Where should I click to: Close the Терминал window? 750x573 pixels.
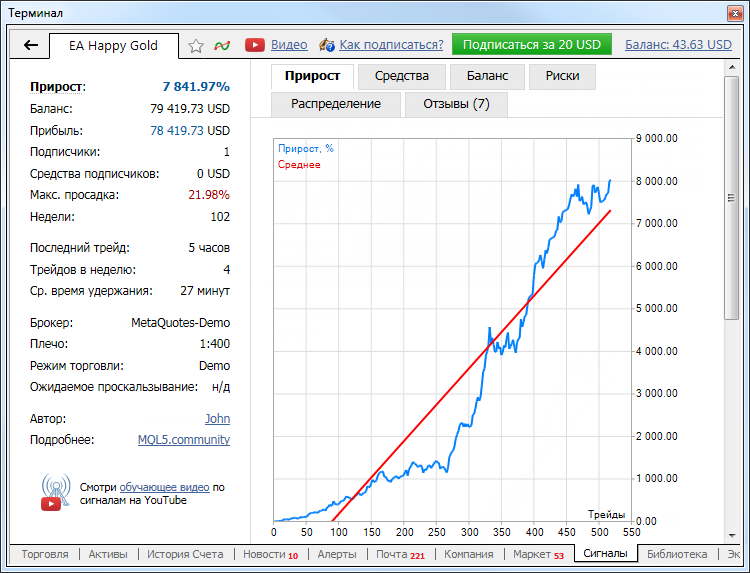coord(735,13)
